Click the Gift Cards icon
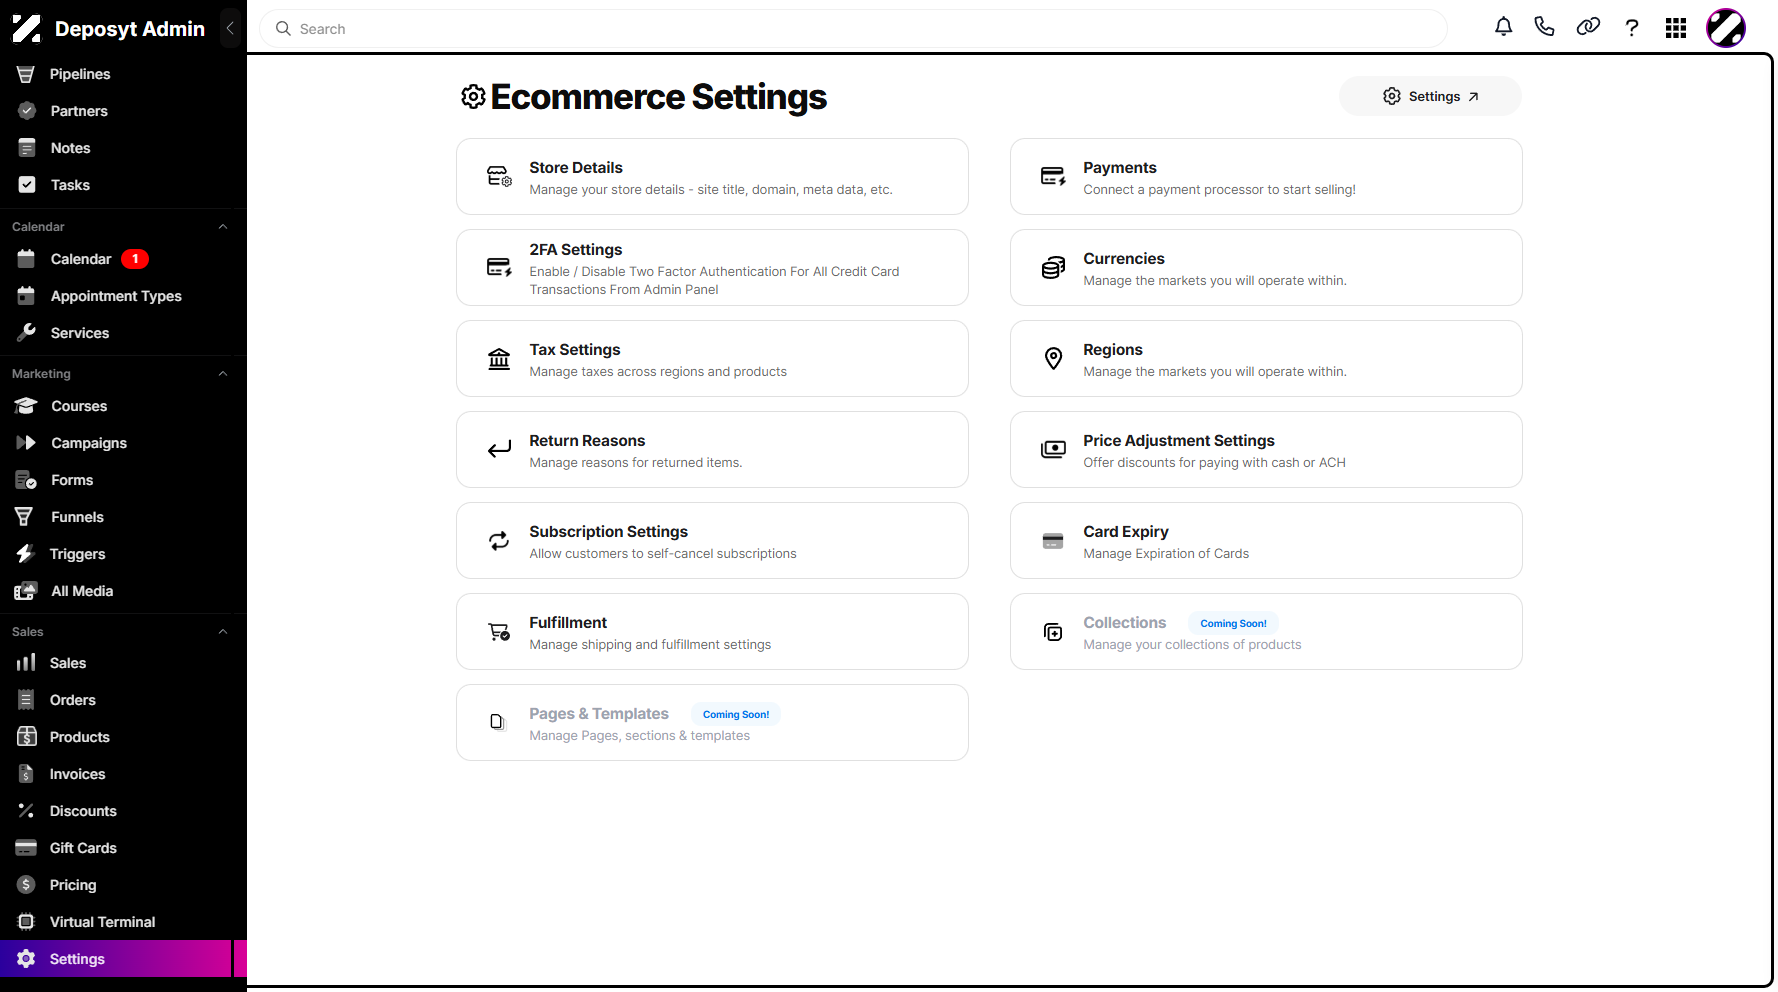This screenshot has width=1778, height=992. pos(26,848)
